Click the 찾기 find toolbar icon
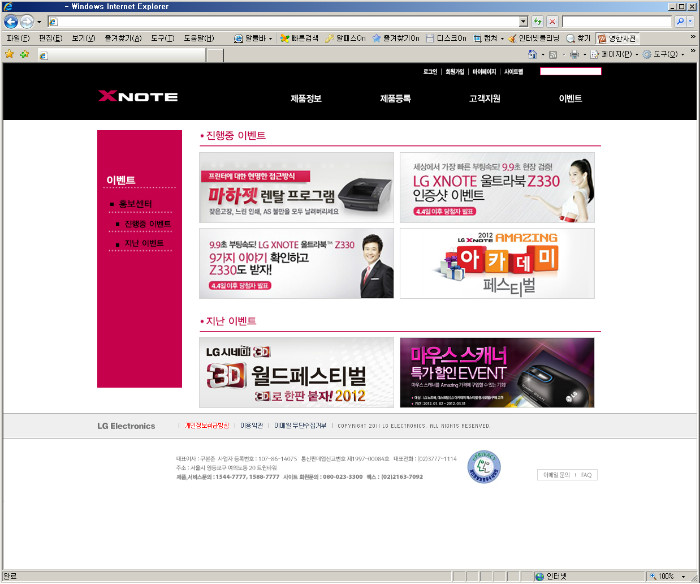This screenshot has width=700, height=584. [x=570, y=39]
